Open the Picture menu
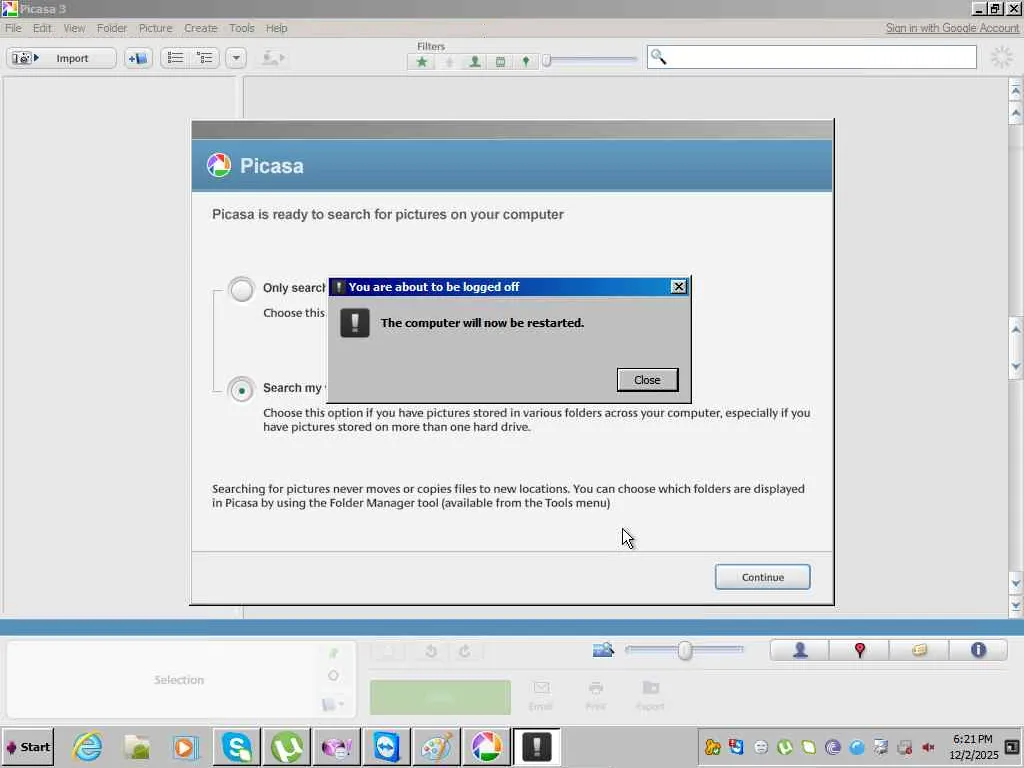1024x768 pixels. pyautogui.click(x=155, y=28)
